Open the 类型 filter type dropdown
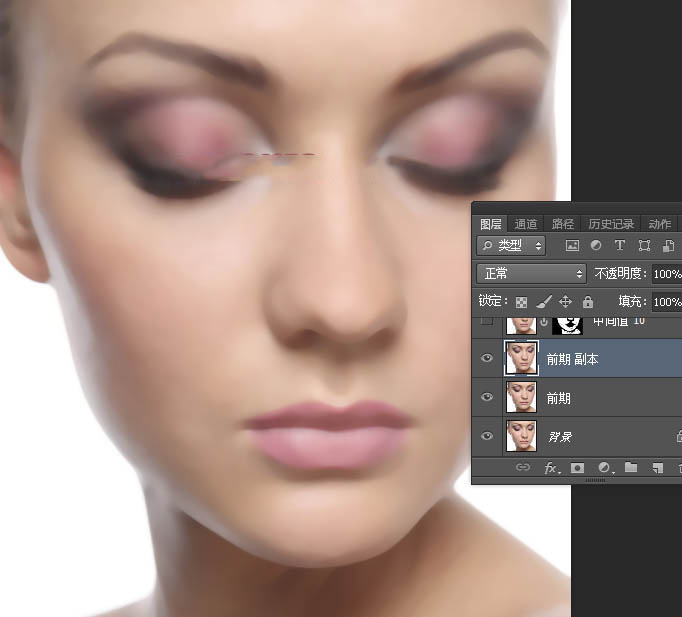This screenshot has height=617, width=682. pos(511,246)
